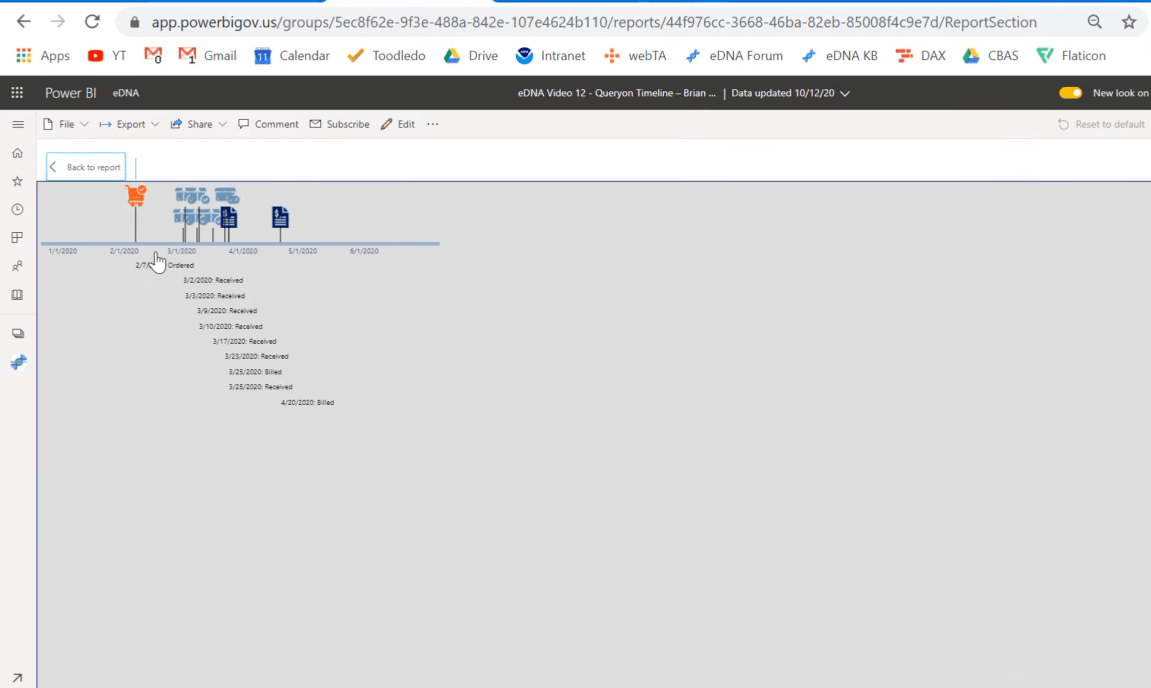This screenshot has height=688, width=1151.
Task: Open the Apps bookmarks shortcut
Action: tap(43, 56)
